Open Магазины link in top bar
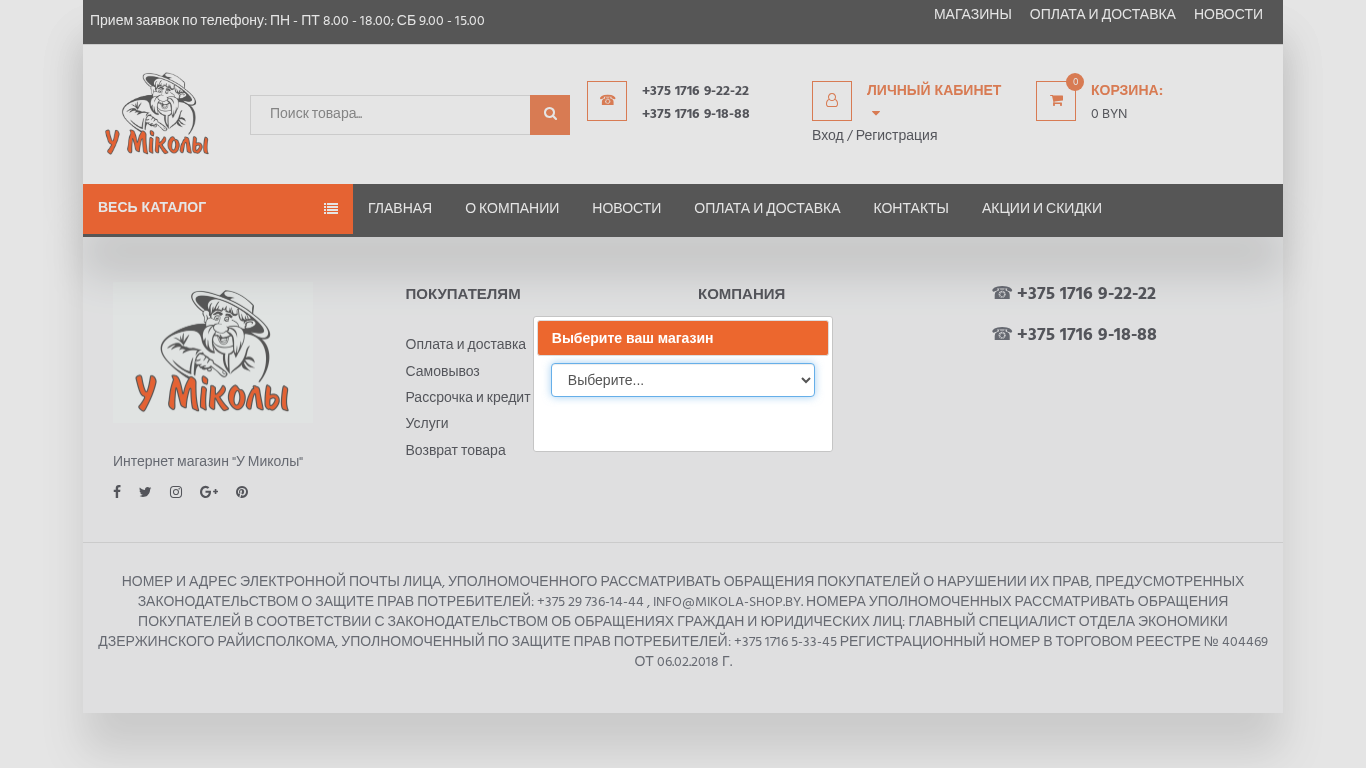This screenshot has height=768, width=1366. coord(973,14)
